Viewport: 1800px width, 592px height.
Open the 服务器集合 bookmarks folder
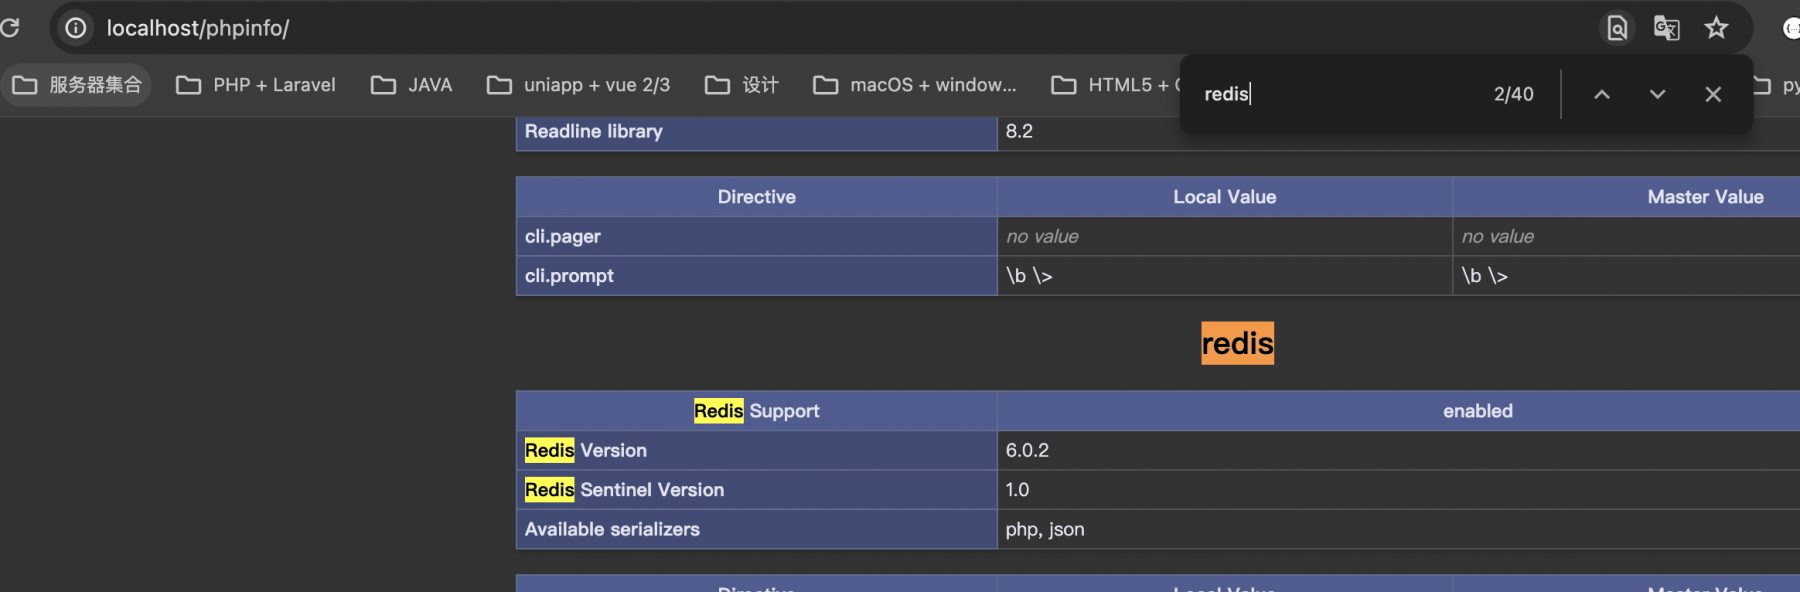coord(77,85)
